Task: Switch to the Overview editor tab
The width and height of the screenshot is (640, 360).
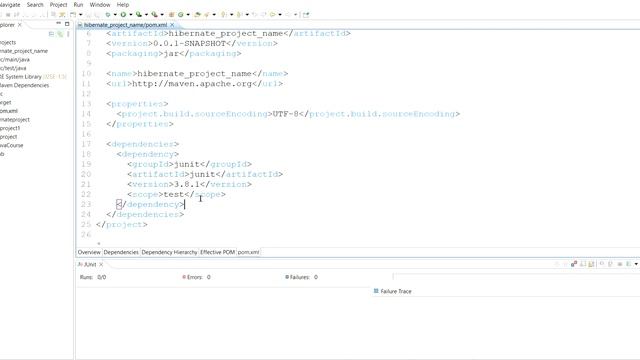Action: (x=89, y=252)
